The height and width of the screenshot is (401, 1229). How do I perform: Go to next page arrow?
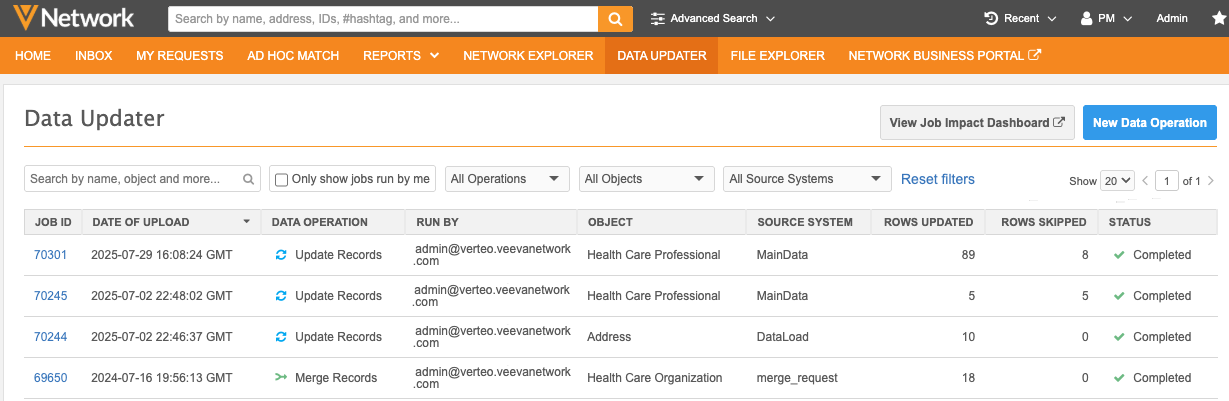(1211, 181)
